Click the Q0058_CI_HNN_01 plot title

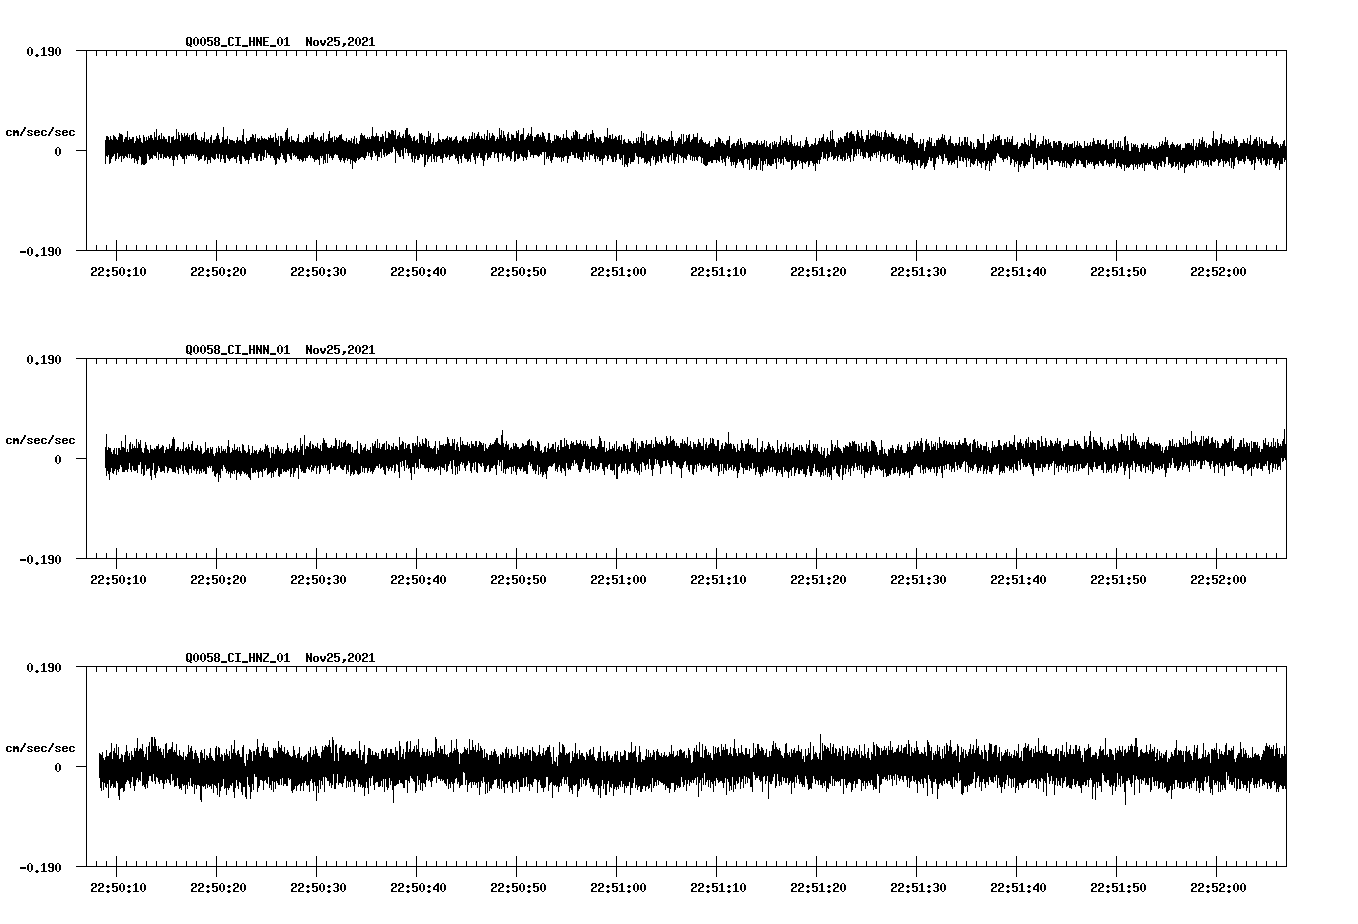point(238,350)
